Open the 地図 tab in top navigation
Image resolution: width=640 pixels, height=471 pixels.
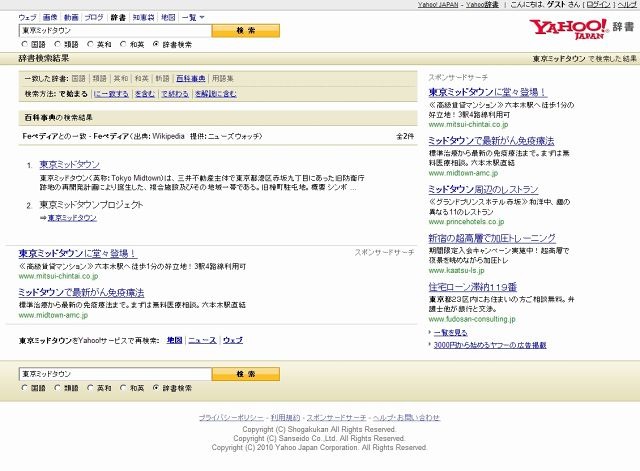168,18
